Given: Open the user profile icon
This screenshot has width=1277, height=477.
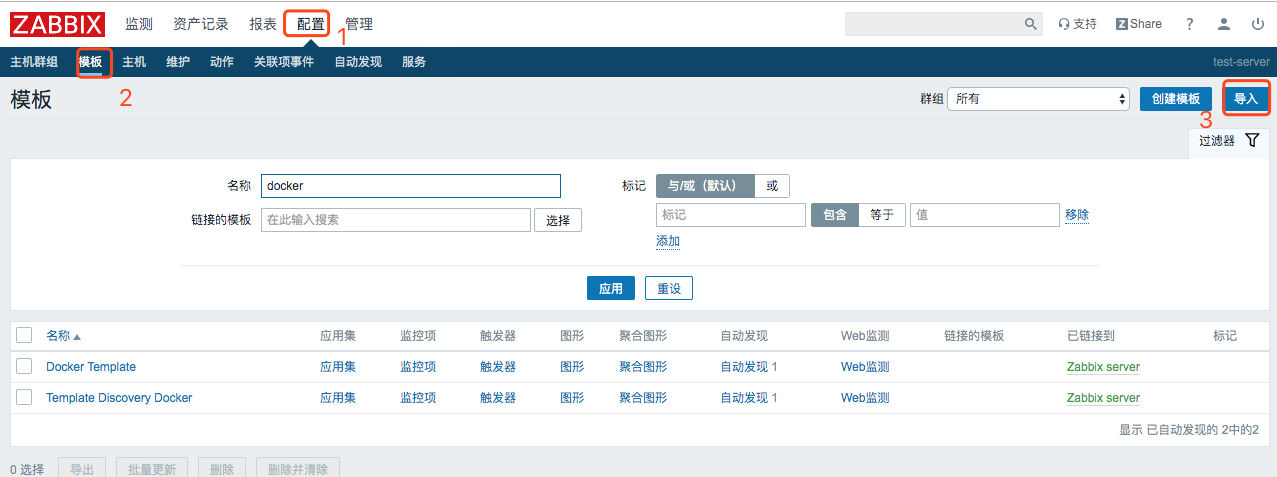Looking at the screenshot, I should [x=1224, y=24].
